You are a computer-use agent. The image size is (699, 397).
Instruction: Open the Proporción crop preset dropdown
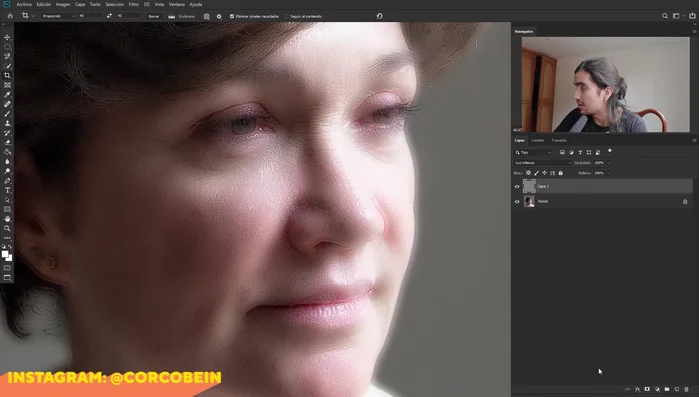tap(58, 16)
